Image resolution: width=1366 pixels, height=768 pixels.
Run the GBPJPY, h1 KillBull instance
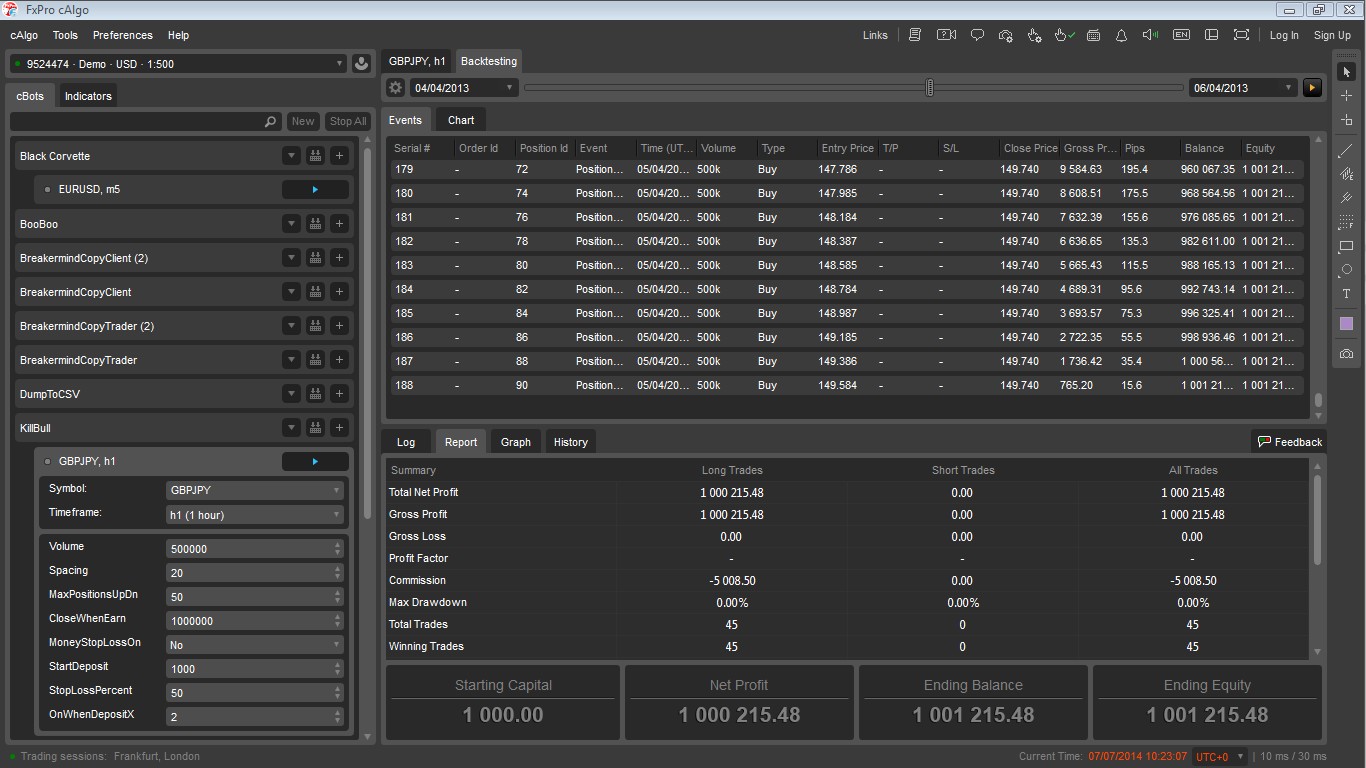pos(315,461)
